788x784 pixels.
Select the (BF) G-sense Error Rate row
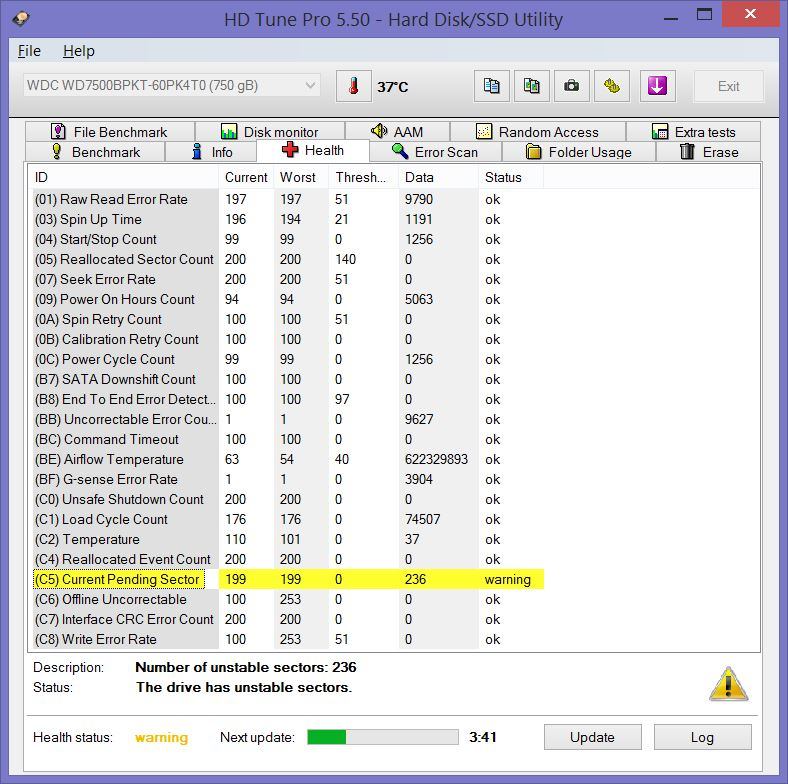pos(288,479)
